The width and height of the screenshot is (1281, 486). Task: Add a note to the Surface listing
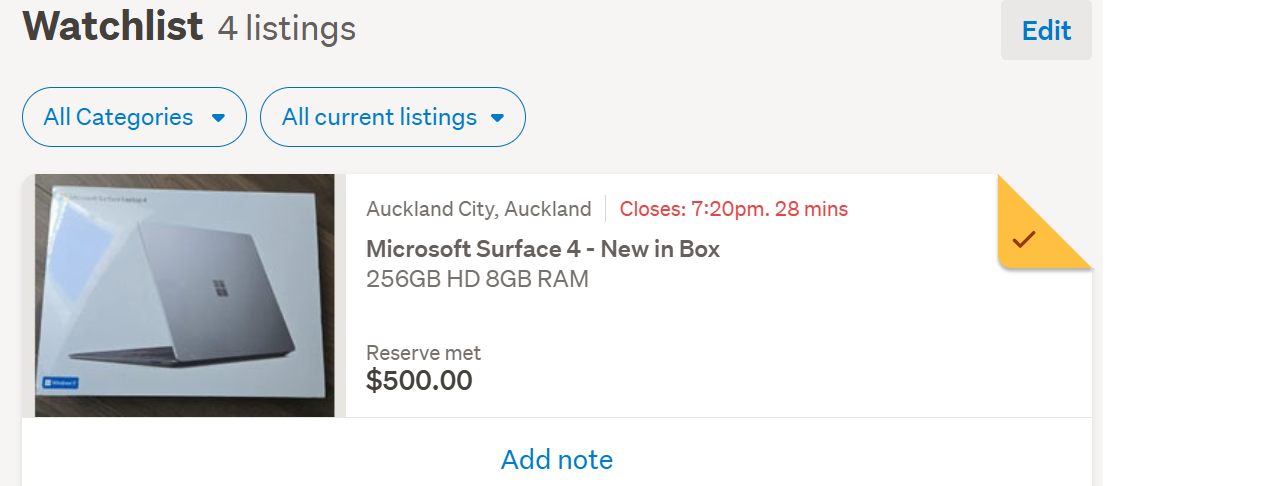tap(556, 459)
